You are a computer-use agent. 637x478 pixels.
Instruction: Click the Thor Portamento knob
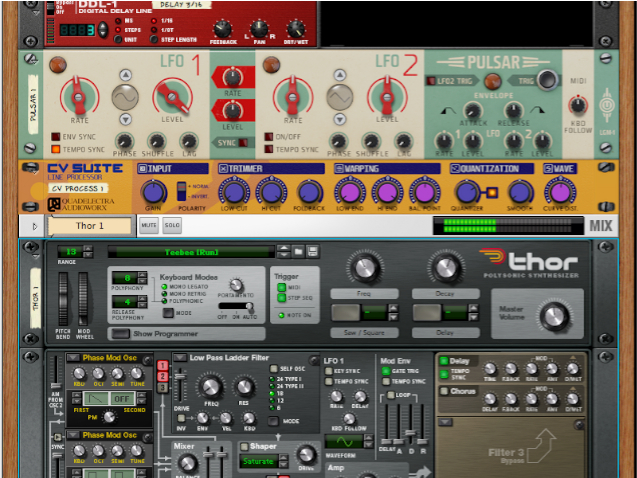237,286
